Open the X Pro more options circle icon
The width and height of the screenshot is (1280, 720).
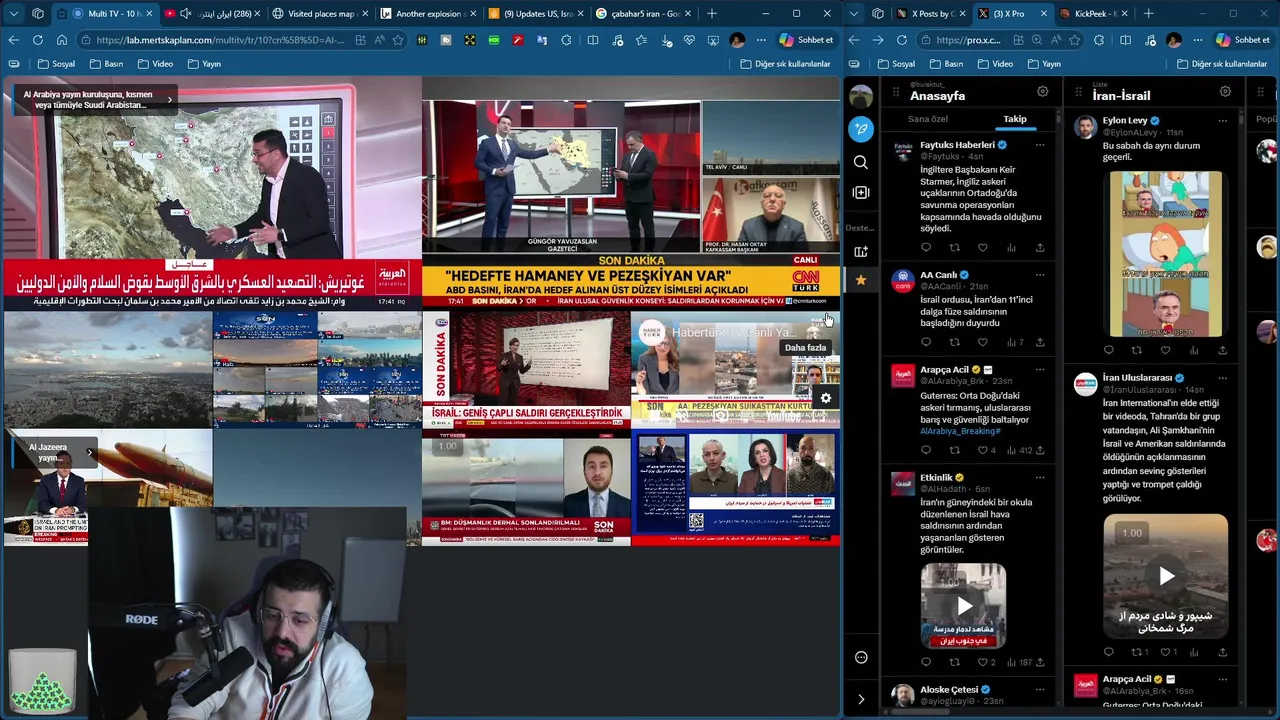coord(861,657)
